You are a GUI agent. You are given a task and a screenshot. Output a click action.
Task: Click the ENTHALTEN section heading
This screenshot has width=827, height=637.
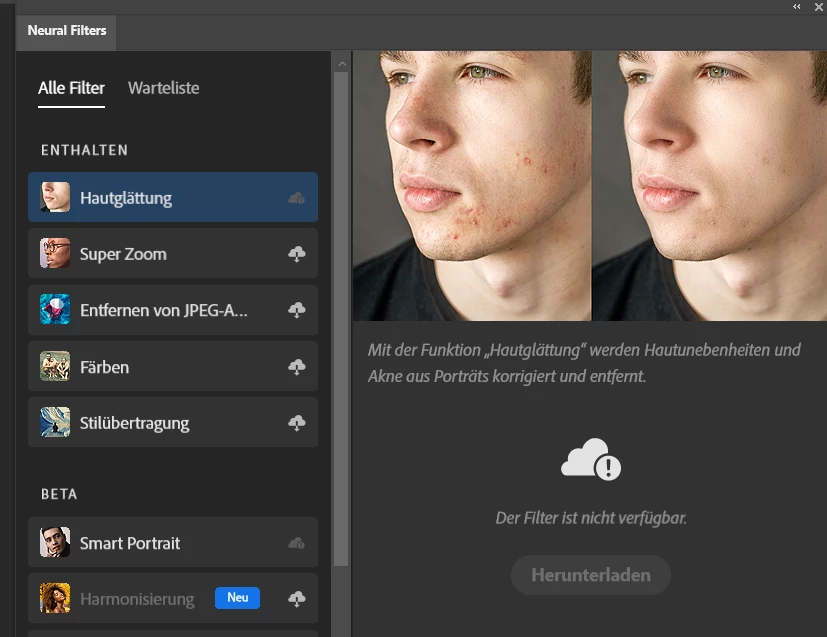tap(84, 150)
